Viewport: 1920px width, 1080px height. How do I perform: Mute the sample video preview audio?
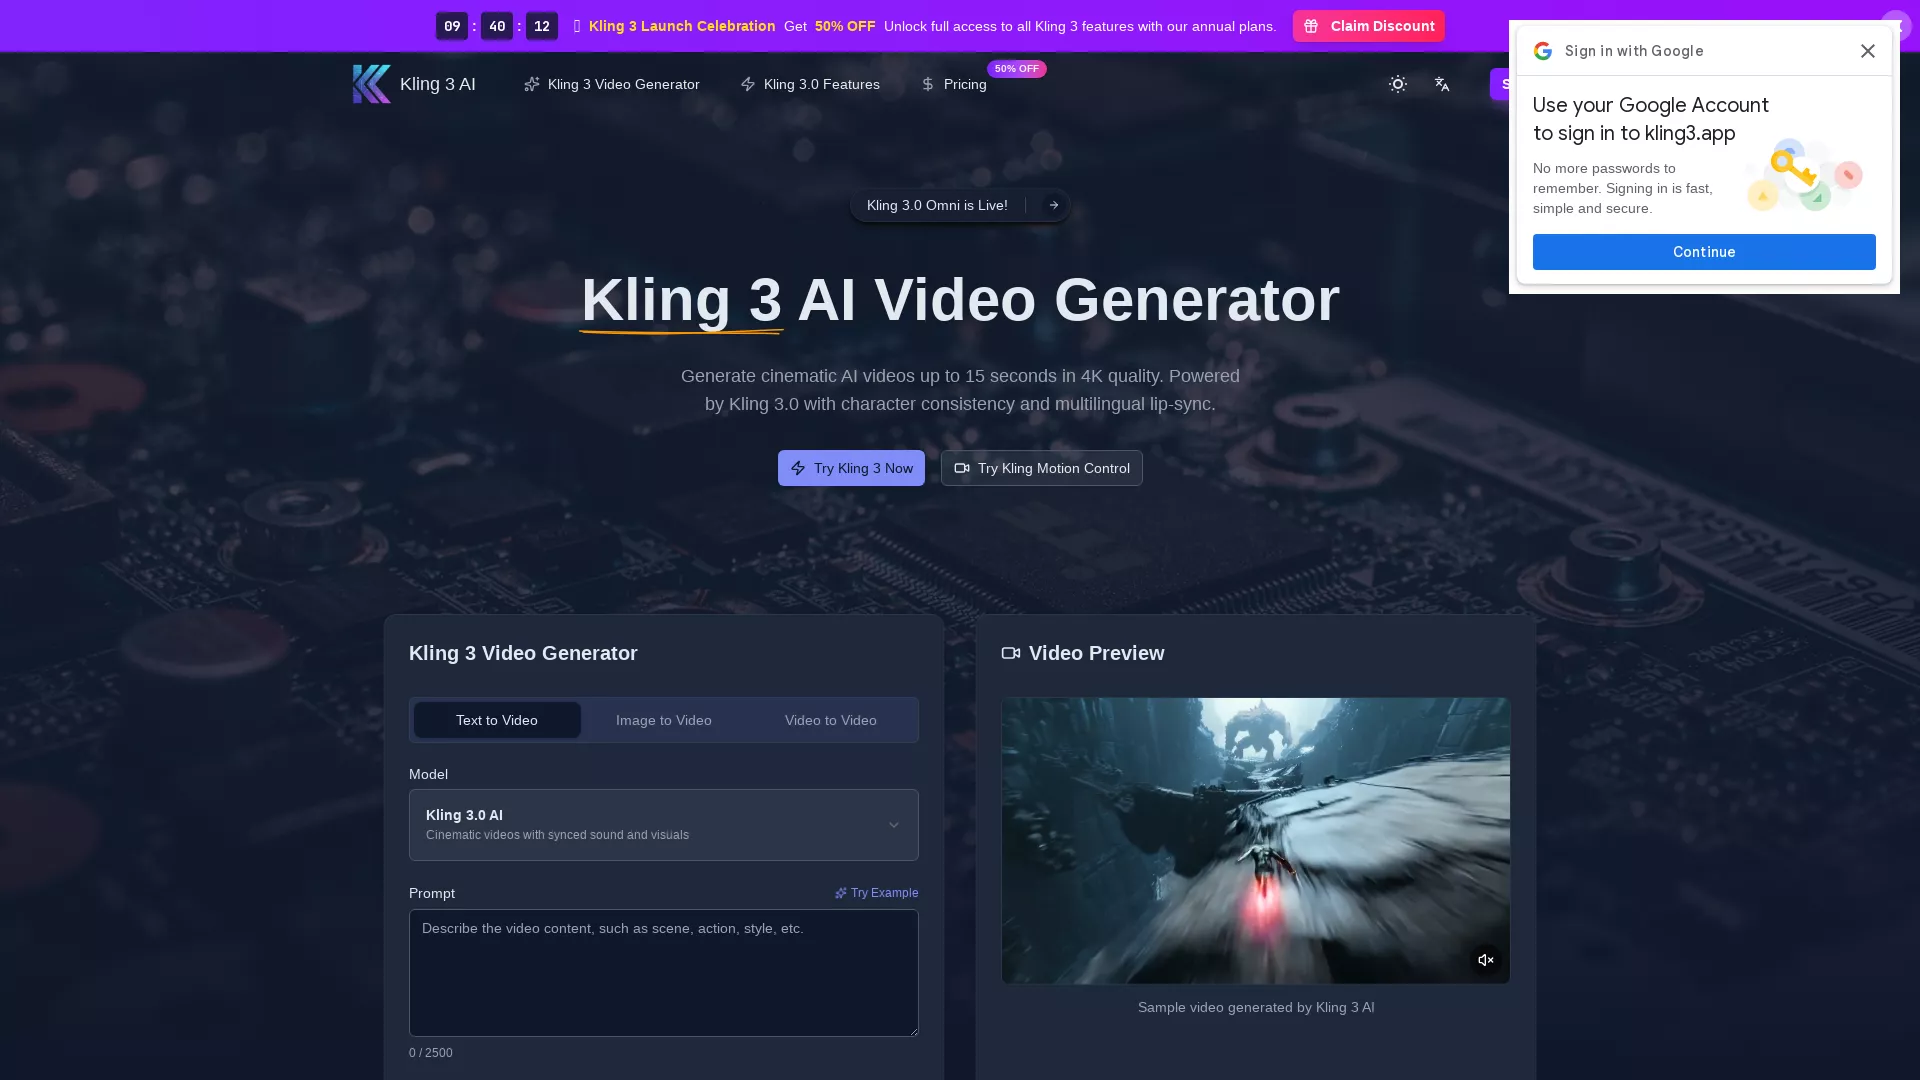(x=1486, y=959)
